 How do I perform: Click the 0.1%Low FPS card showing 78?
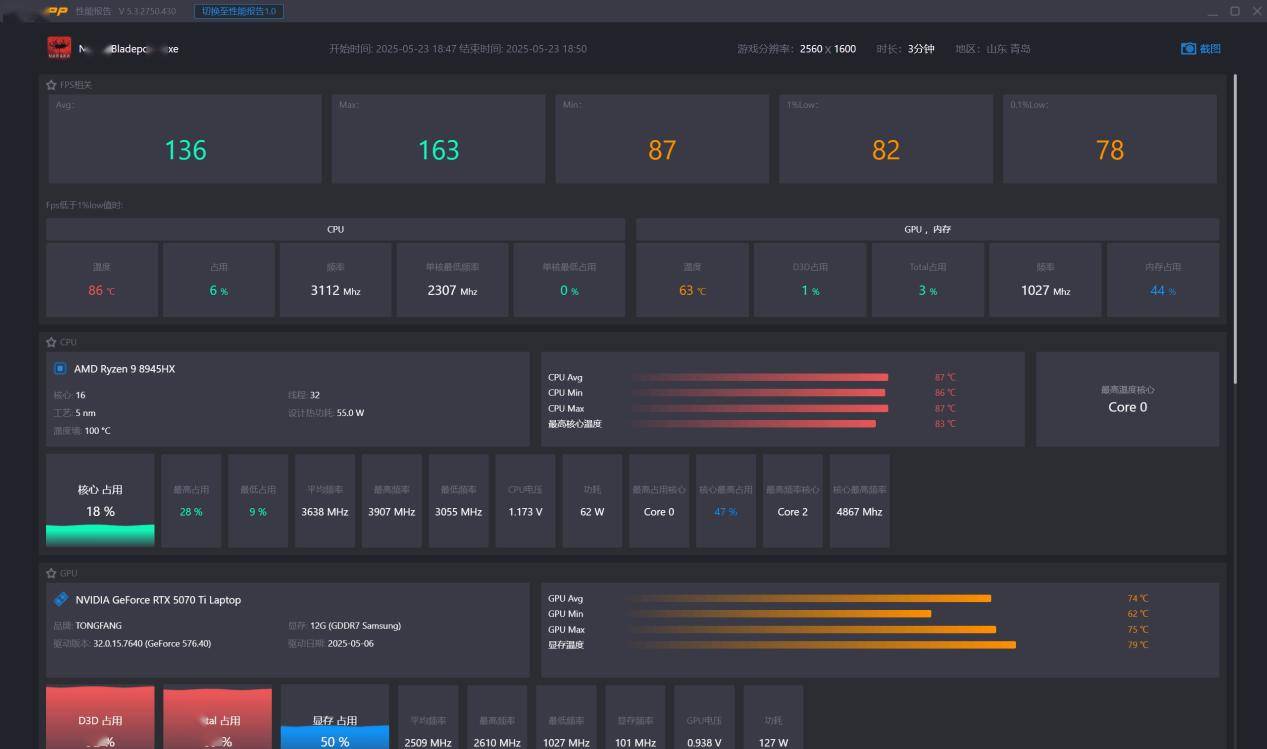click(1109, 139)
